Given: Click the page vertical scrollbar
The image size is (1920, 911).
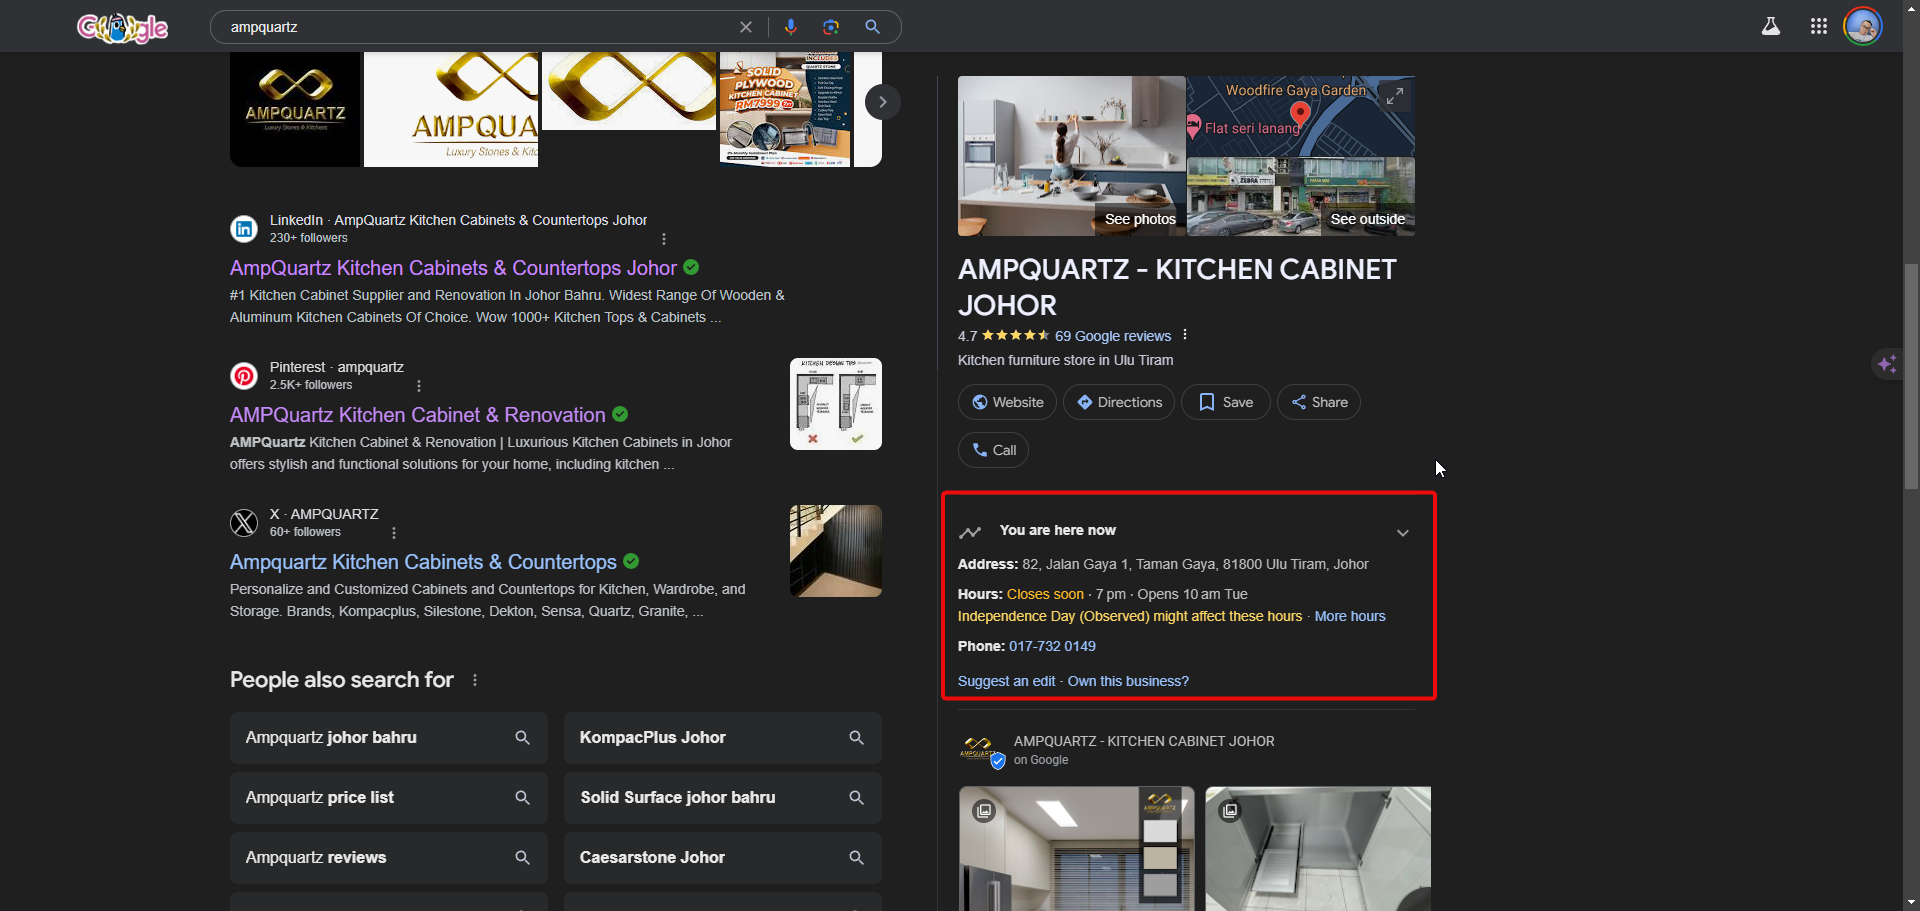Looking at the screenshot, I should click(x=1911, y=376).
